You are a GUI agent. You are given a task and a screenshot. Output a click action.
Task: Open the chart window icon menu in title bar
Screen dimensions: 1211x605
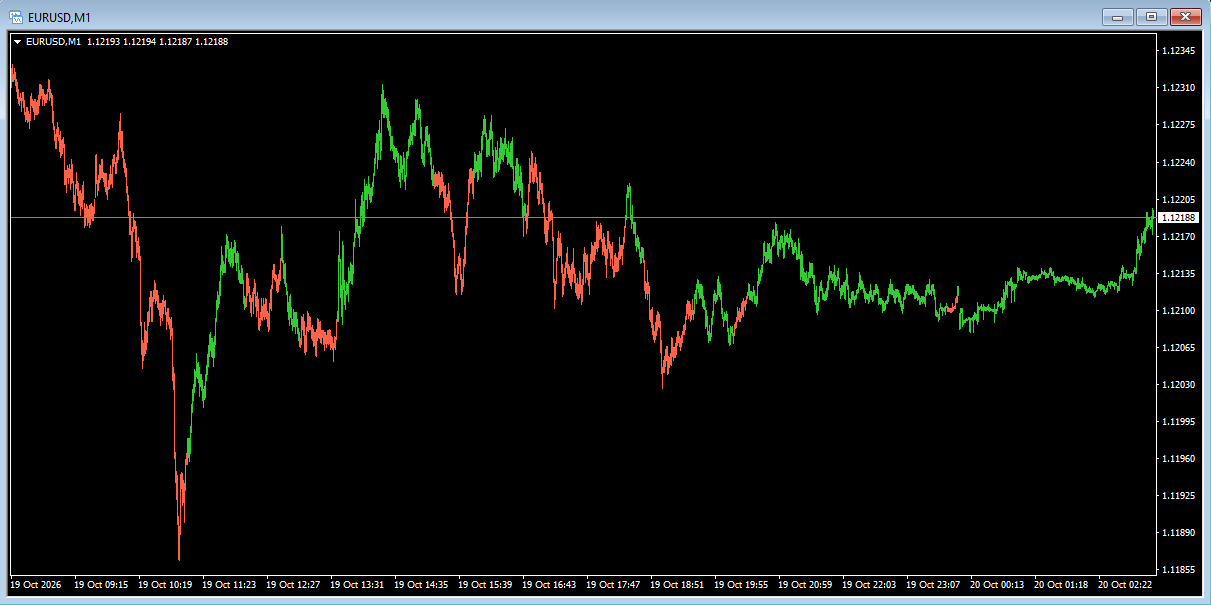[17, 16]
